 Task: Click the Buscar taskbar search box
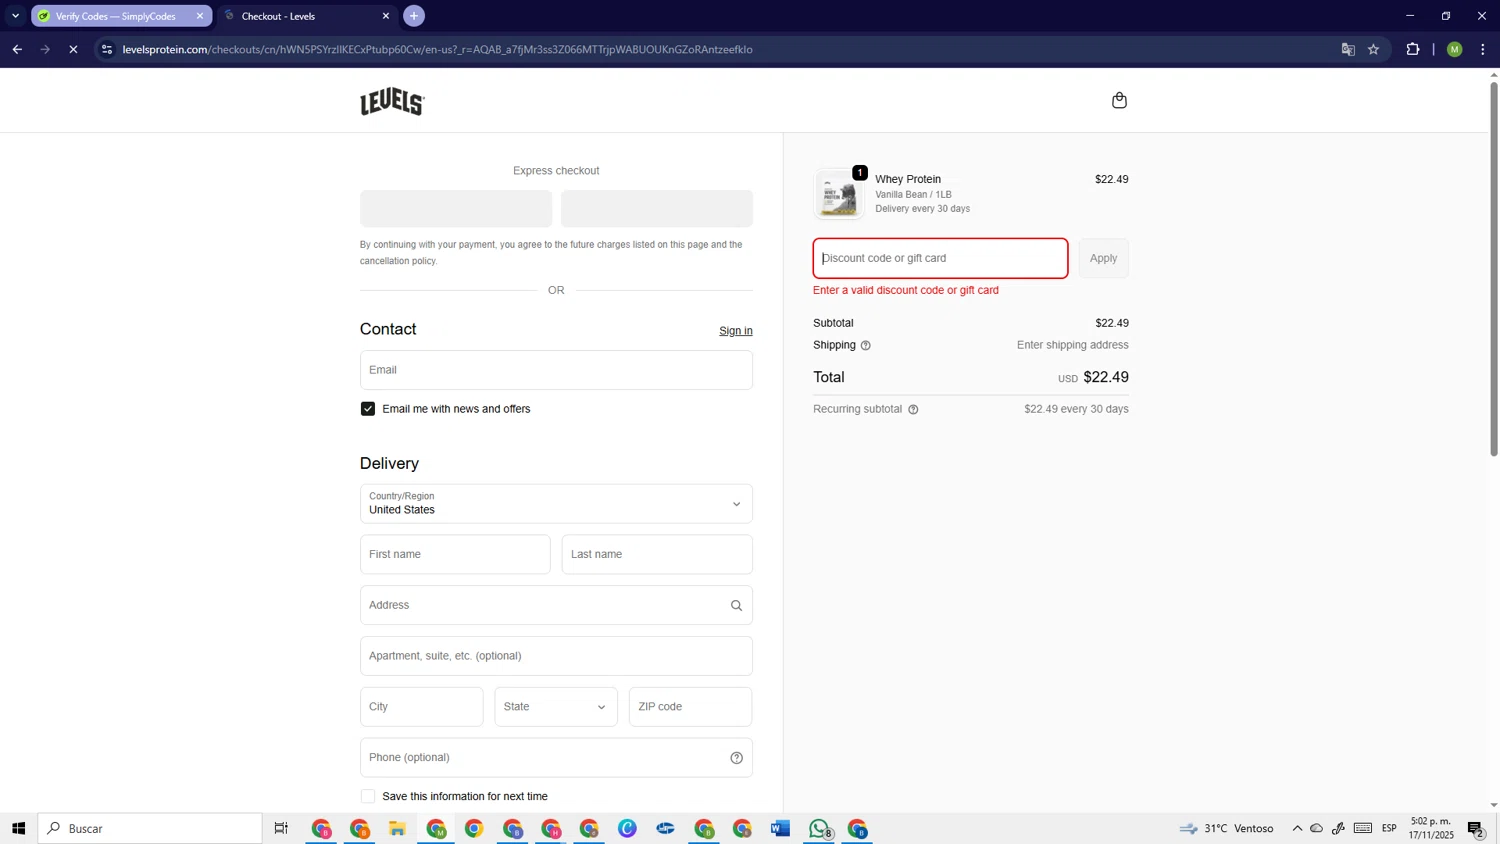point(150,828)
